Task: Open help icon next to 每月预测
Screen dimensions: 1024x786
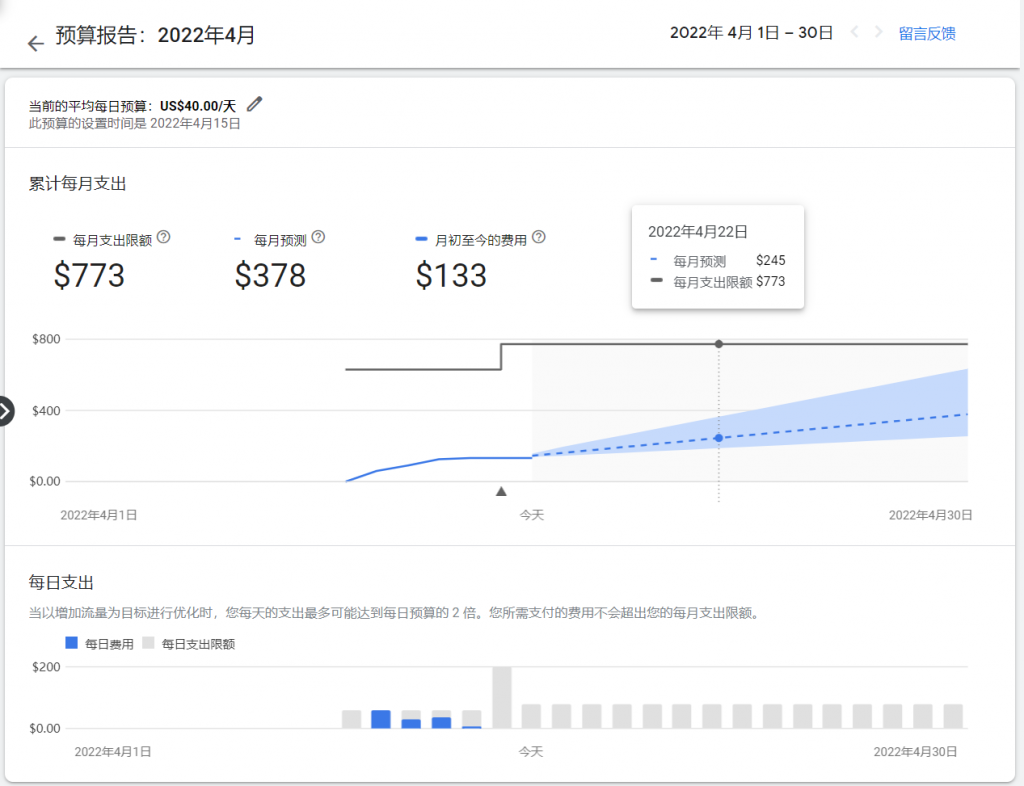Action: pyautogui.click(x=318, y=238)
